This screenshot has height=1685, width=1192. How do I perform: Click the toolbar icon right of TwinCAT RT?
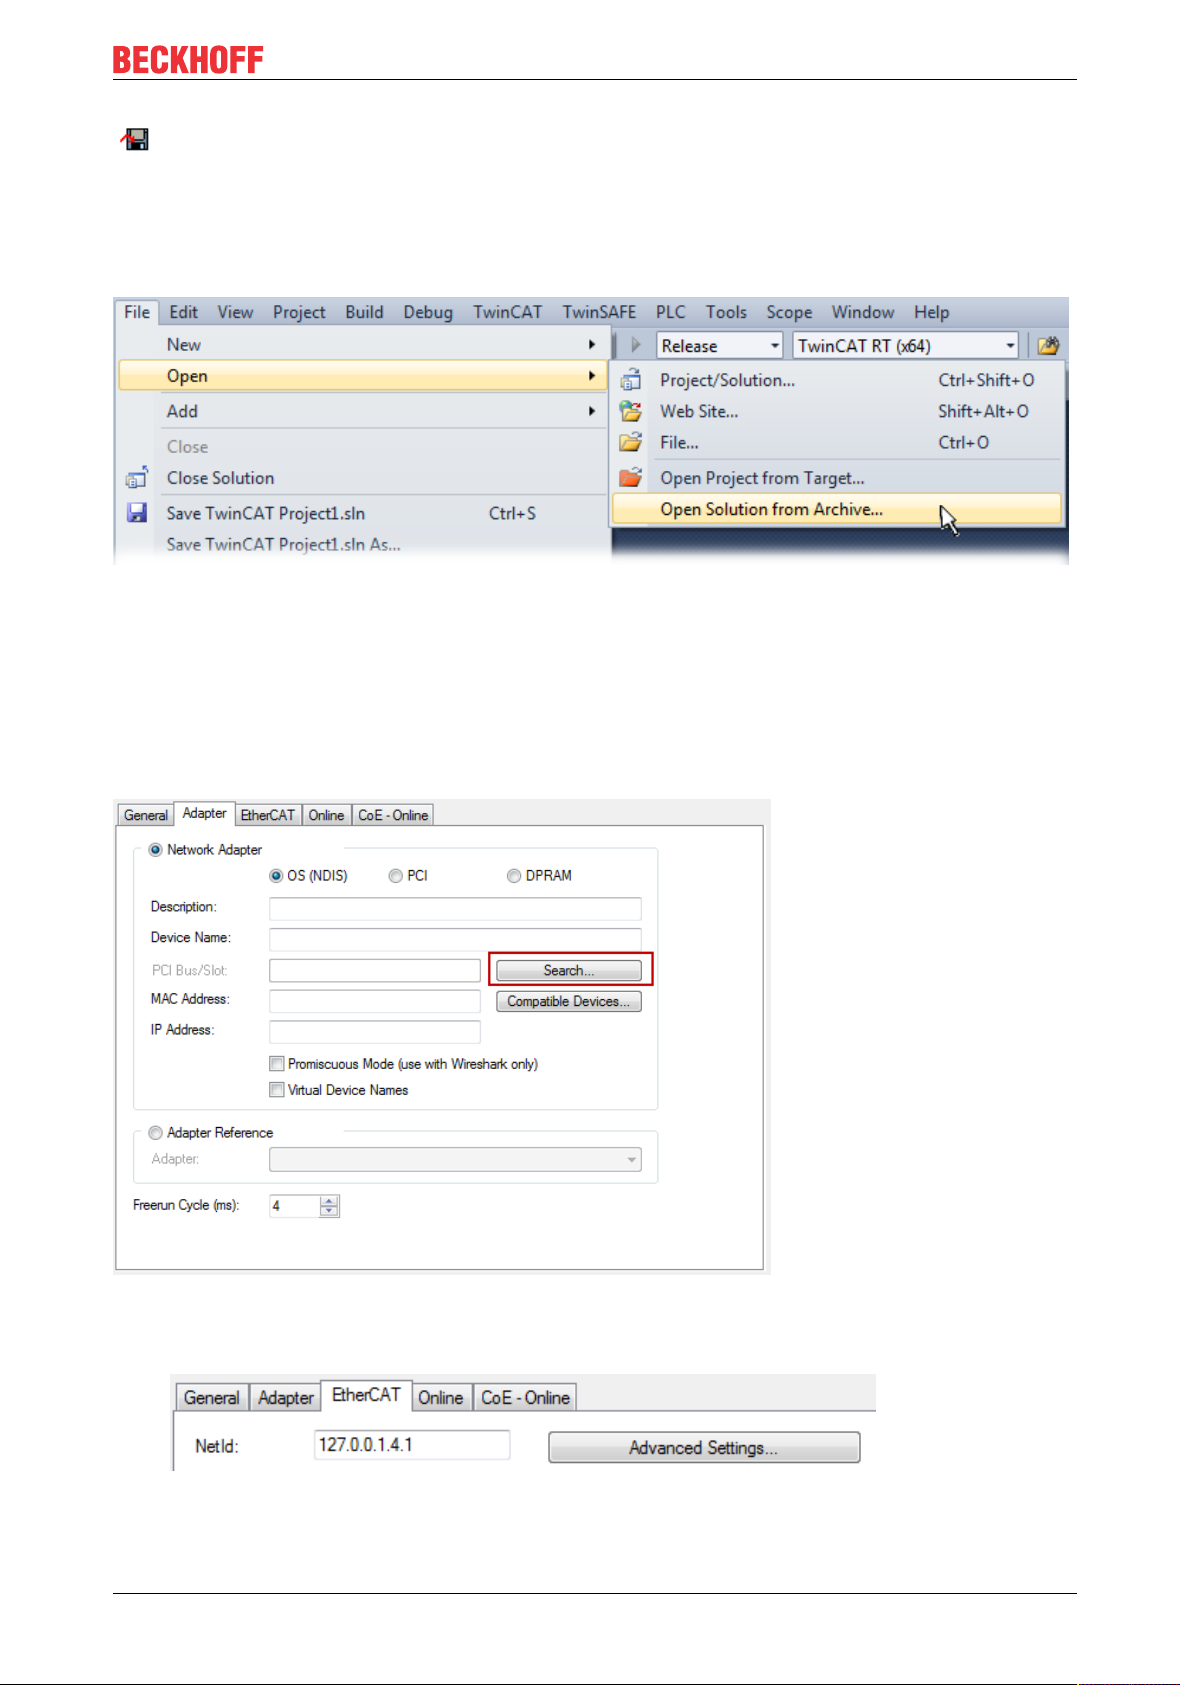[1048, 346]
